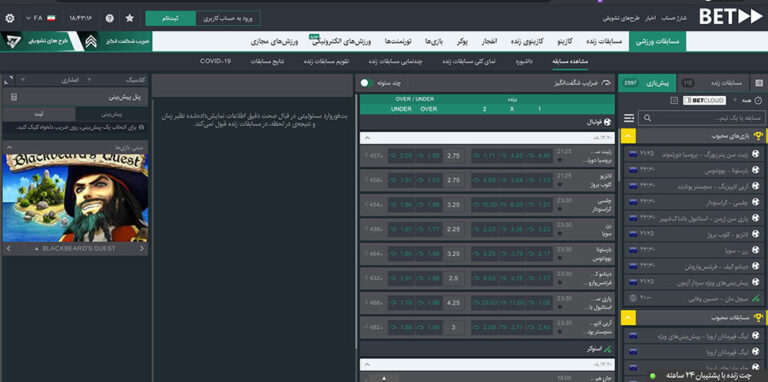
Task: Click the ثبت tab in the betslip
Action: 39,114
